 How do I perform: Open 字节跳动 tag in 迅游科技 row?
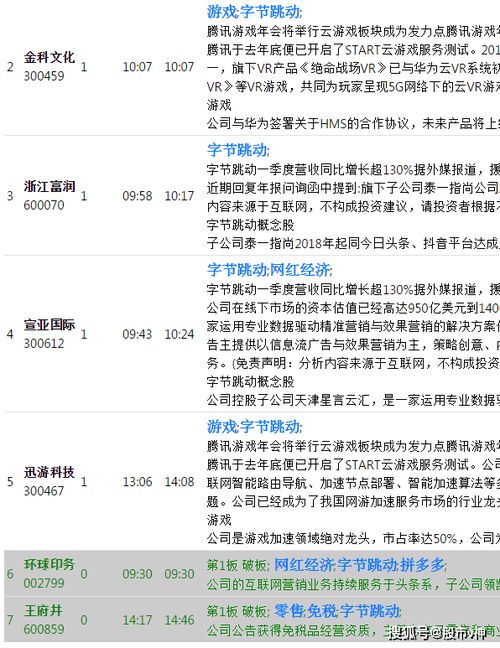tap(271, 426)
